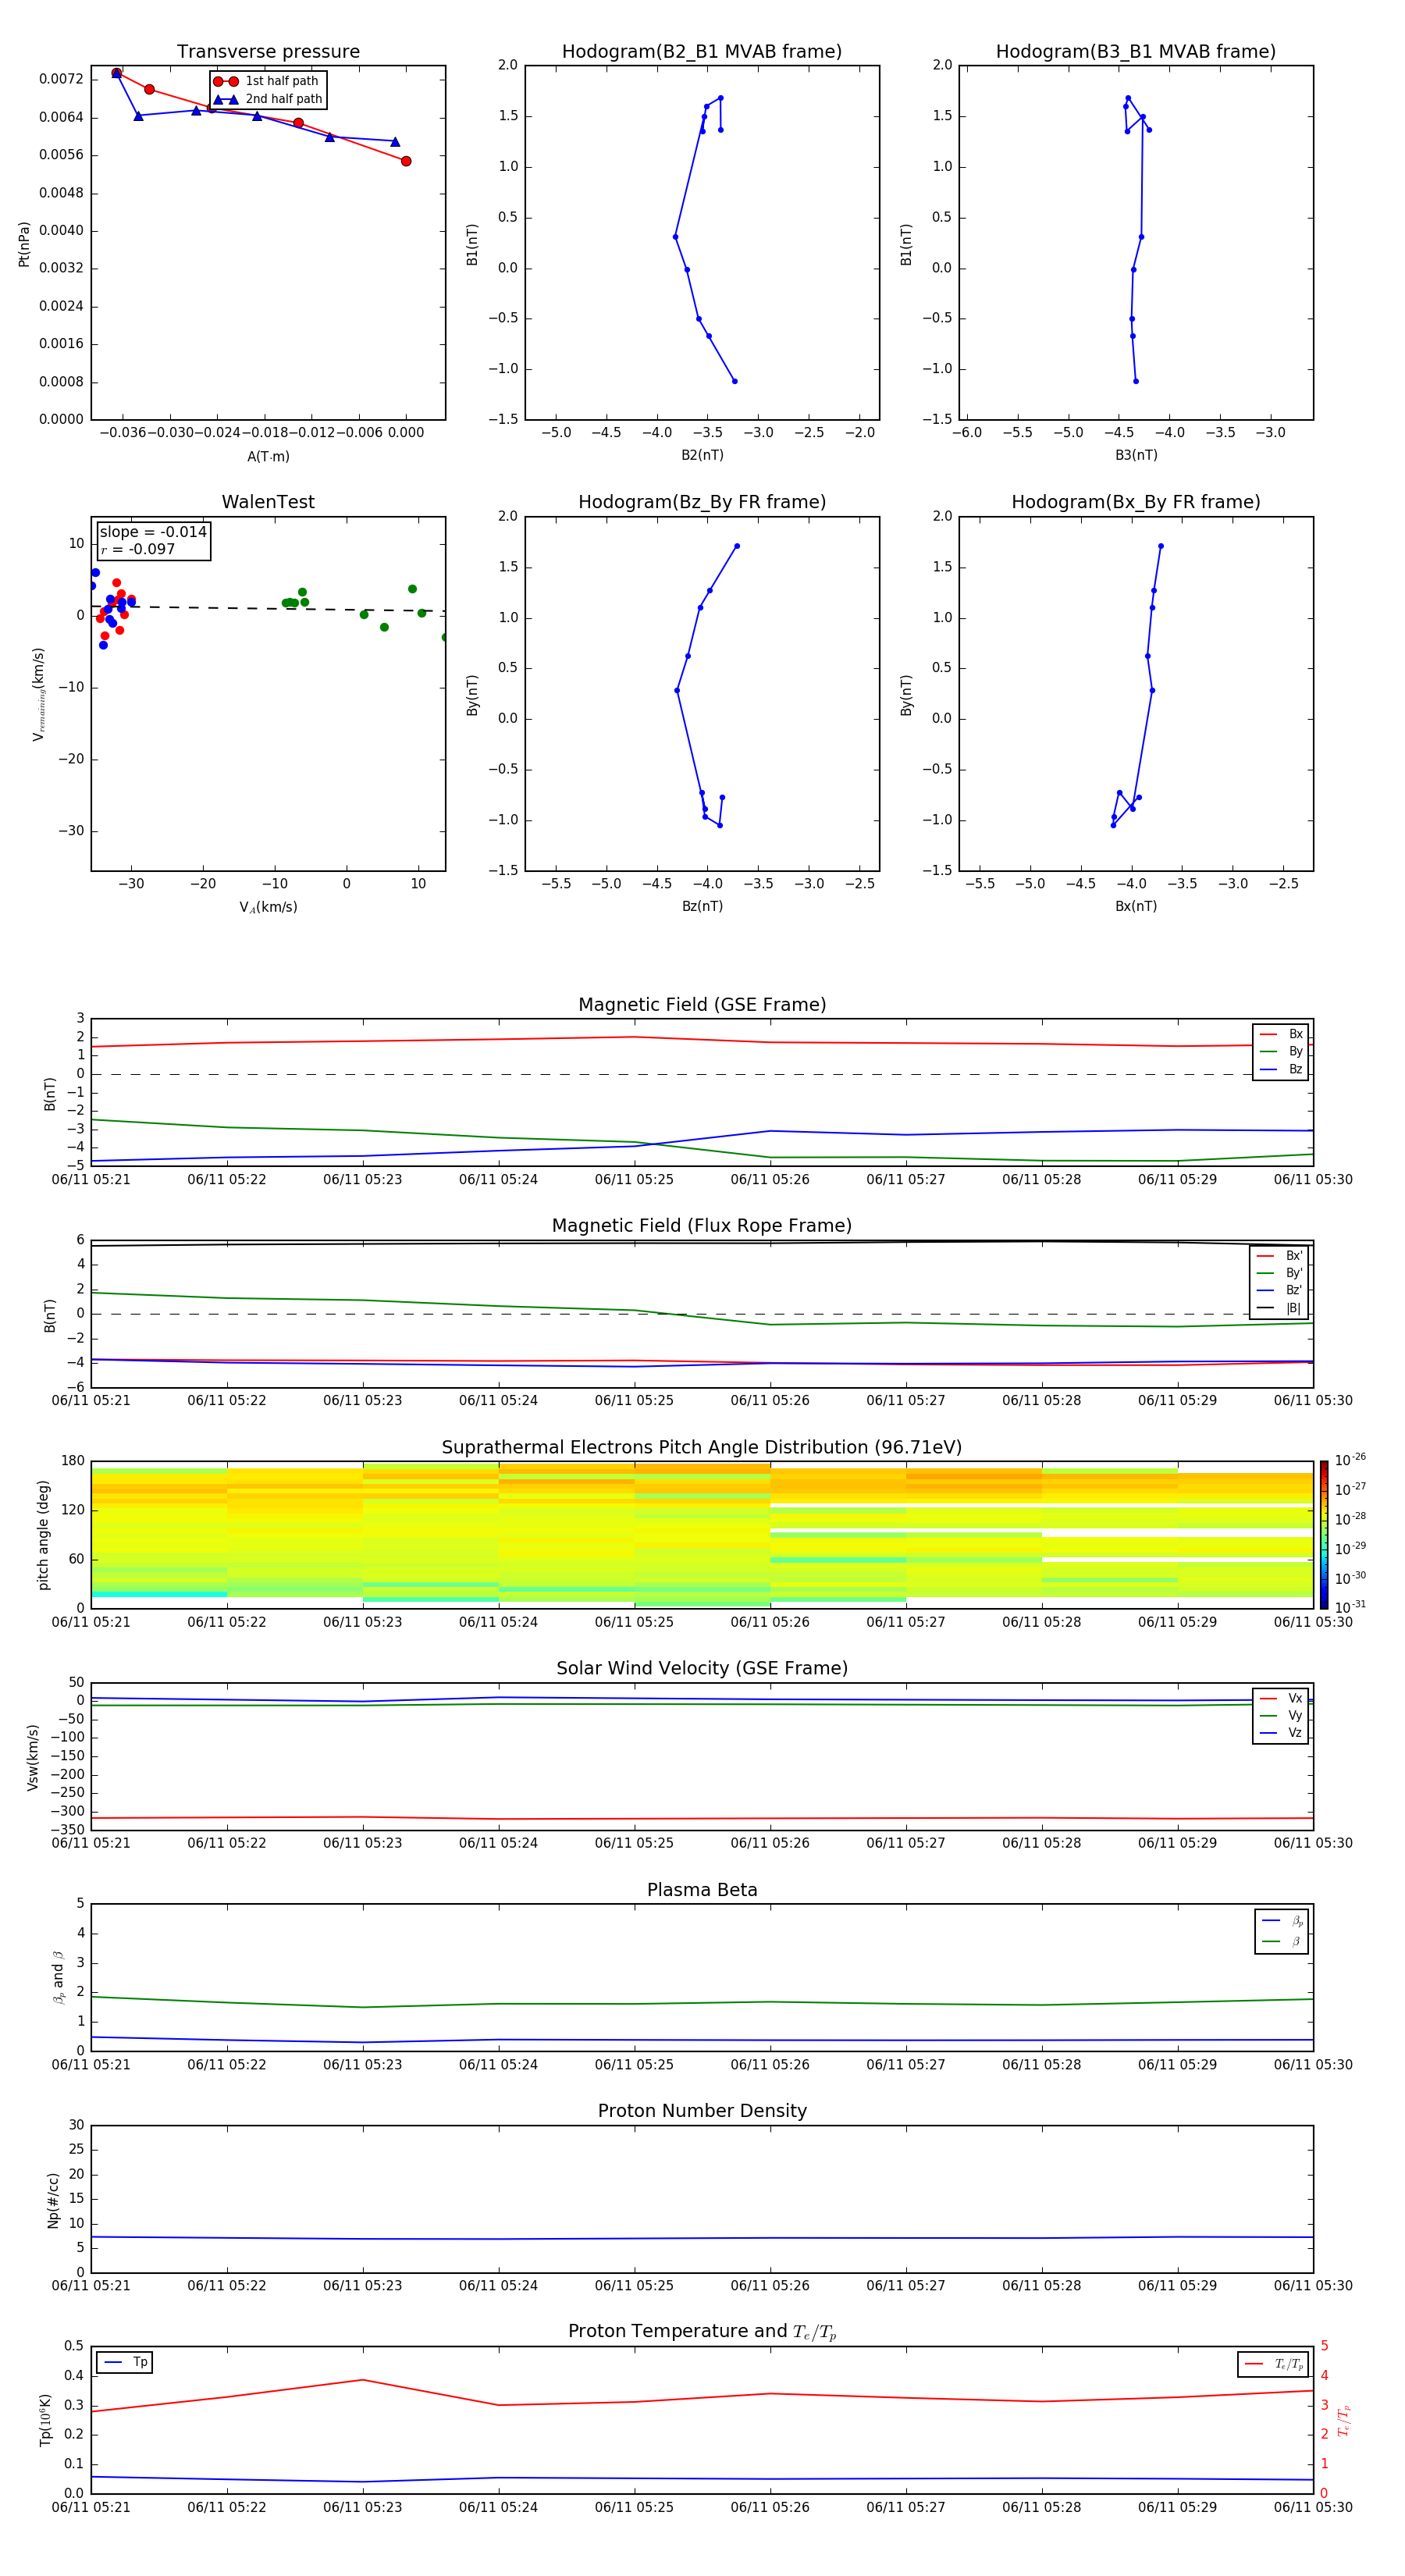Screen dimensions: 1405x2576
Task: Click the Te/Tp legend entry
Action: 1274,2364
